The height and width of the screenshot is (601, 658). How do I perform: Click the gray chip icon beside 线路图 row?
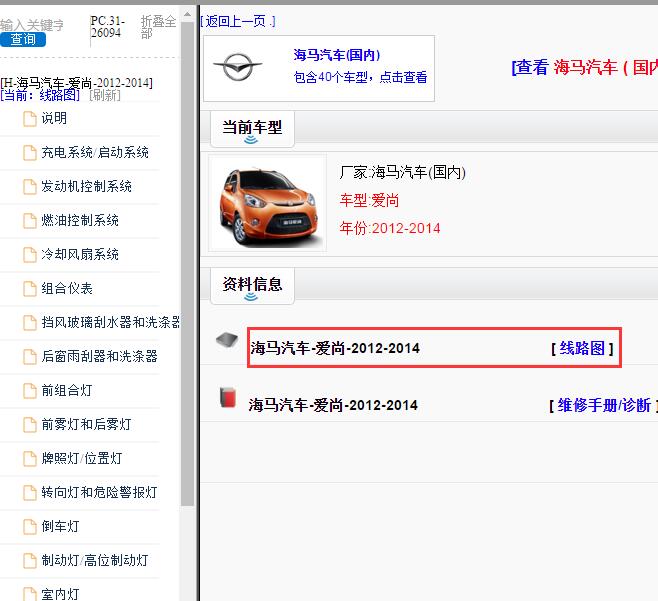[227, 340]
